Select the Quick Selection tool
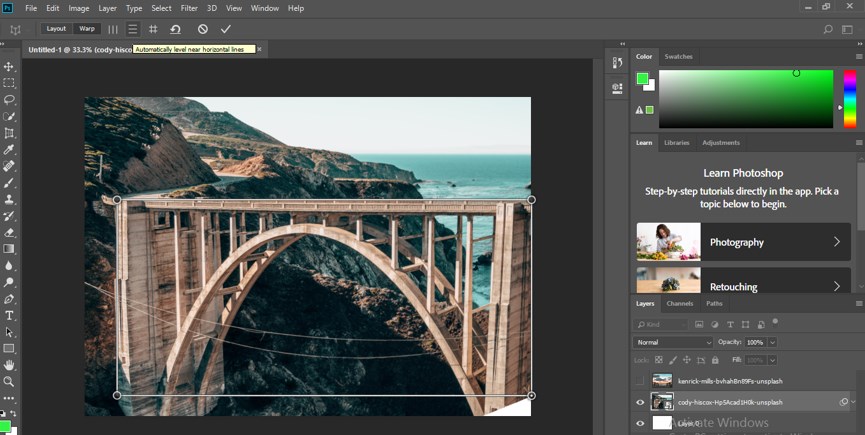The height and width of the screenshot is (435, 865). pyautogui.click(x=9, y=116)
